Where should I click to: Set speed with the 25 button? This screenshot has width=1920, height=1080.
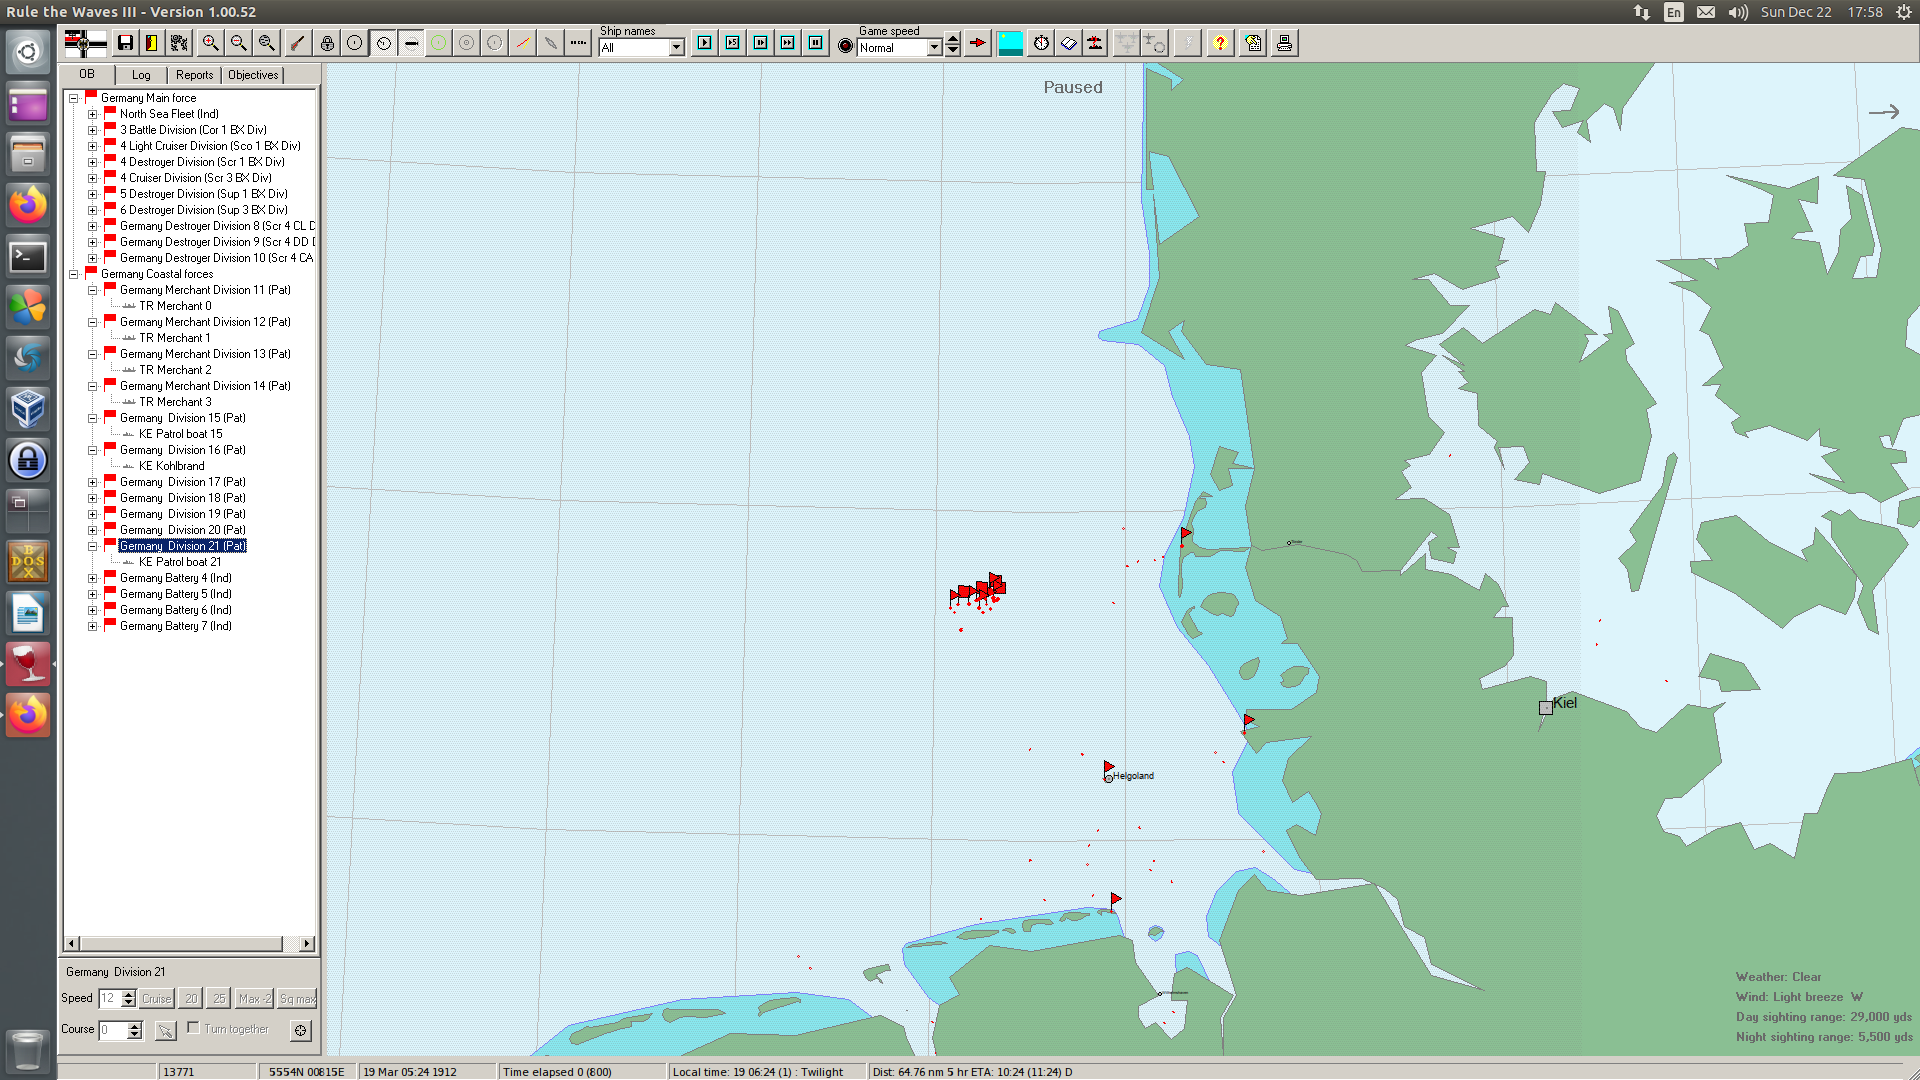click(x=219, y=998)
